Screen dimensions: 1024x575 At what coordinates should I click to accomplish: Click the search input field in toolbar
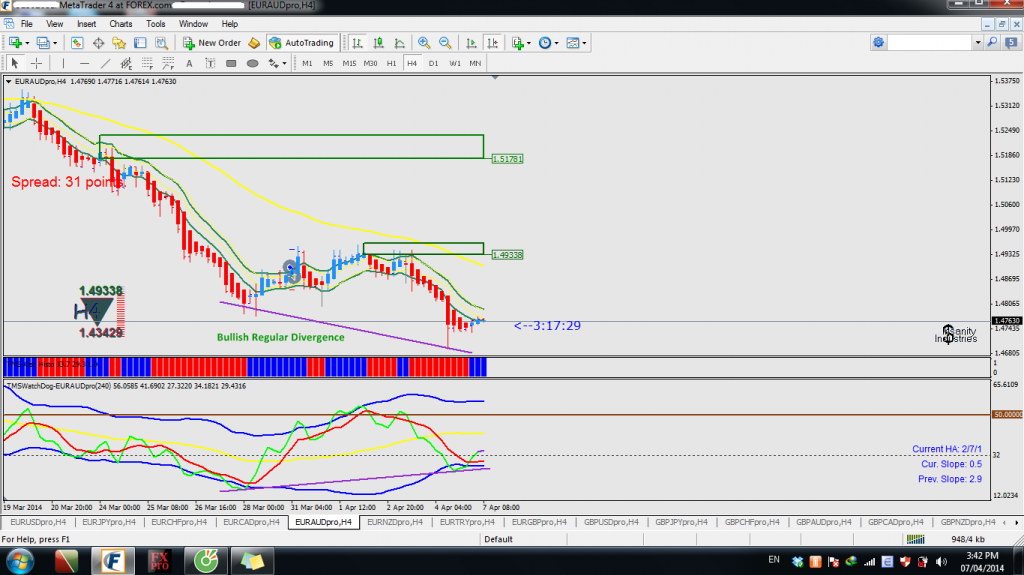click(930, 42)
